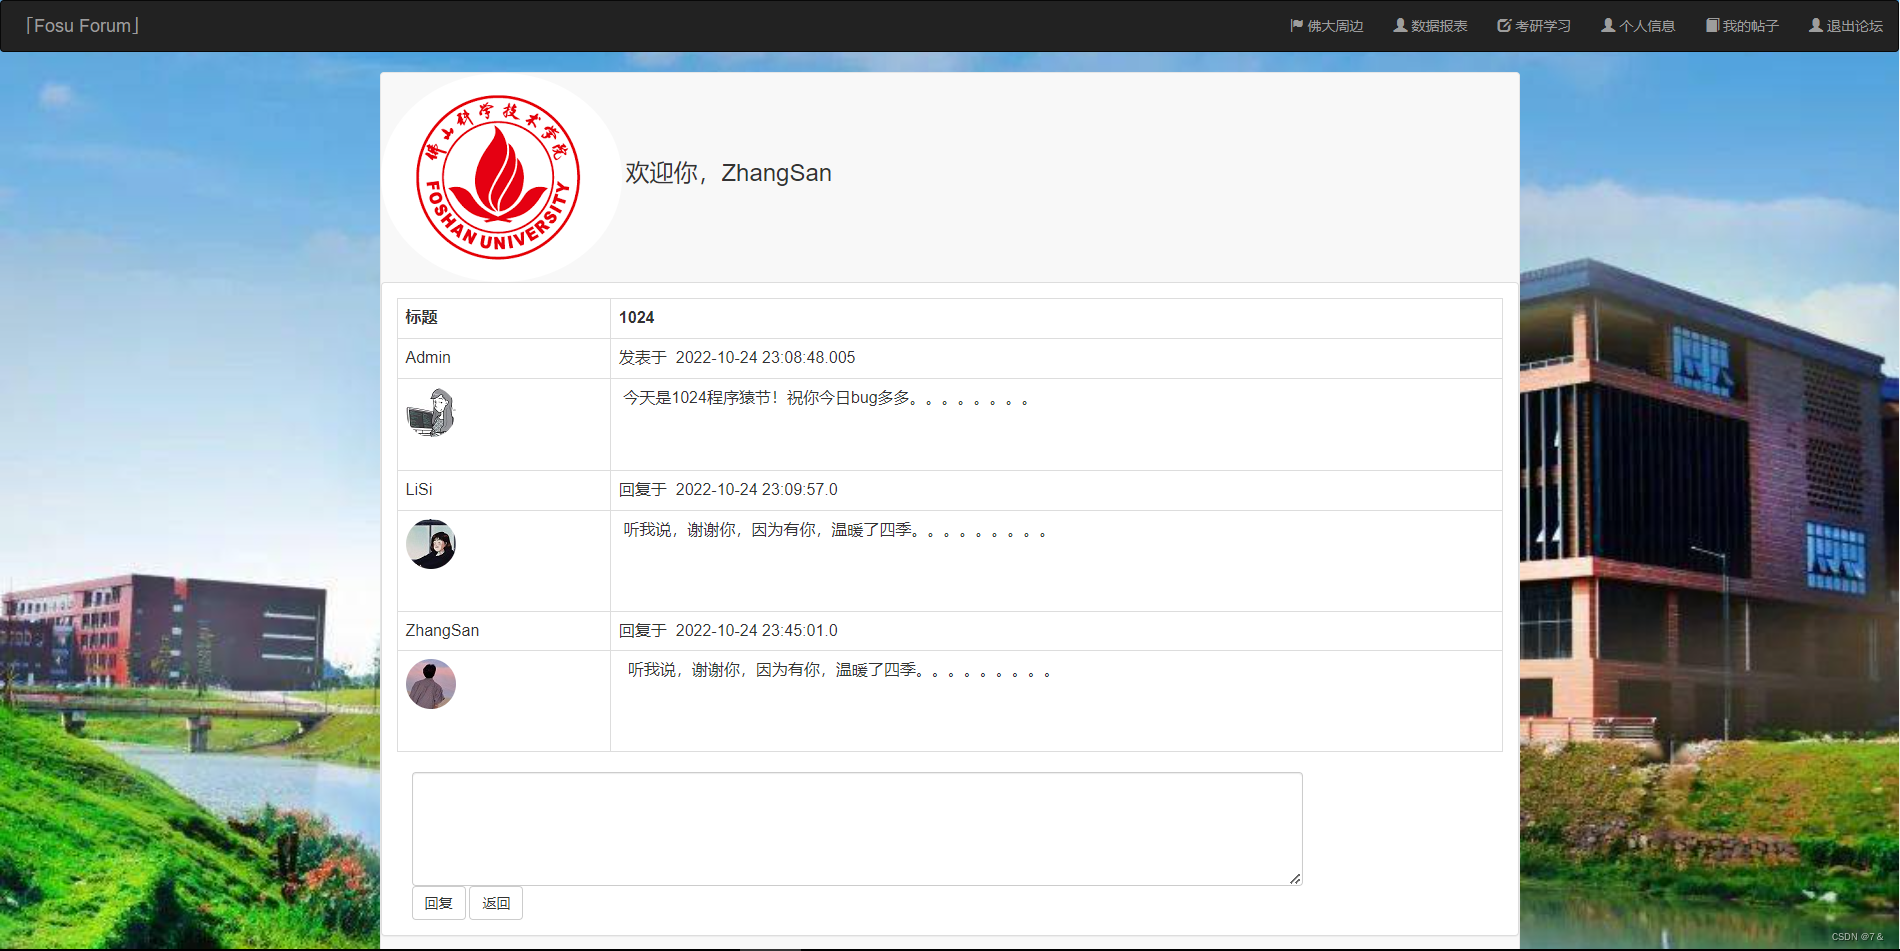The height and width of the screenshot is (951, 1900).
Task: Open the Fosu Forum home link
Action: (x=82, y=26)
